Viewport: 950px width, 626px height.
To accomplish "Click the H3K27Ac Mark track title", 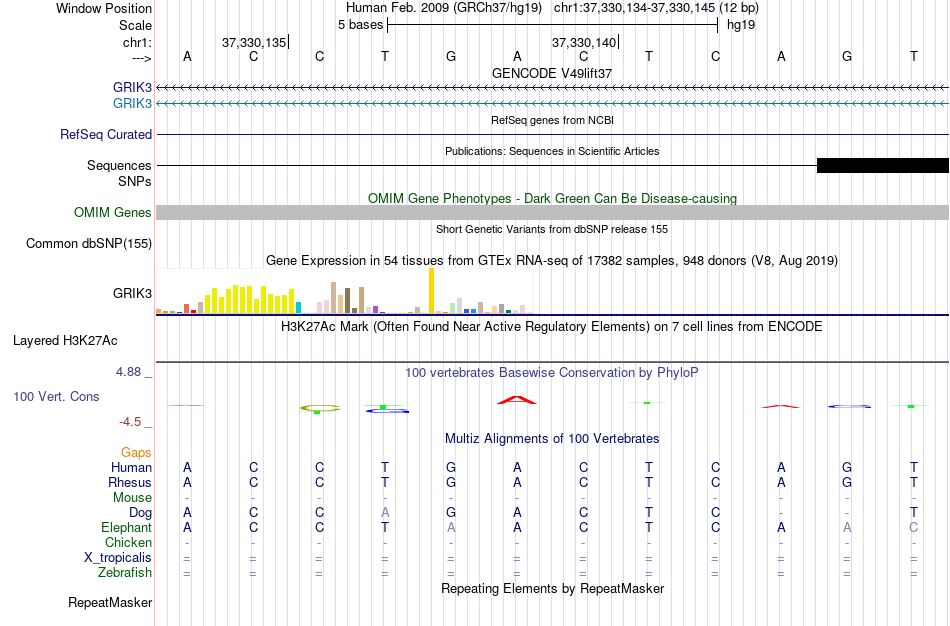I will (552, 327).
